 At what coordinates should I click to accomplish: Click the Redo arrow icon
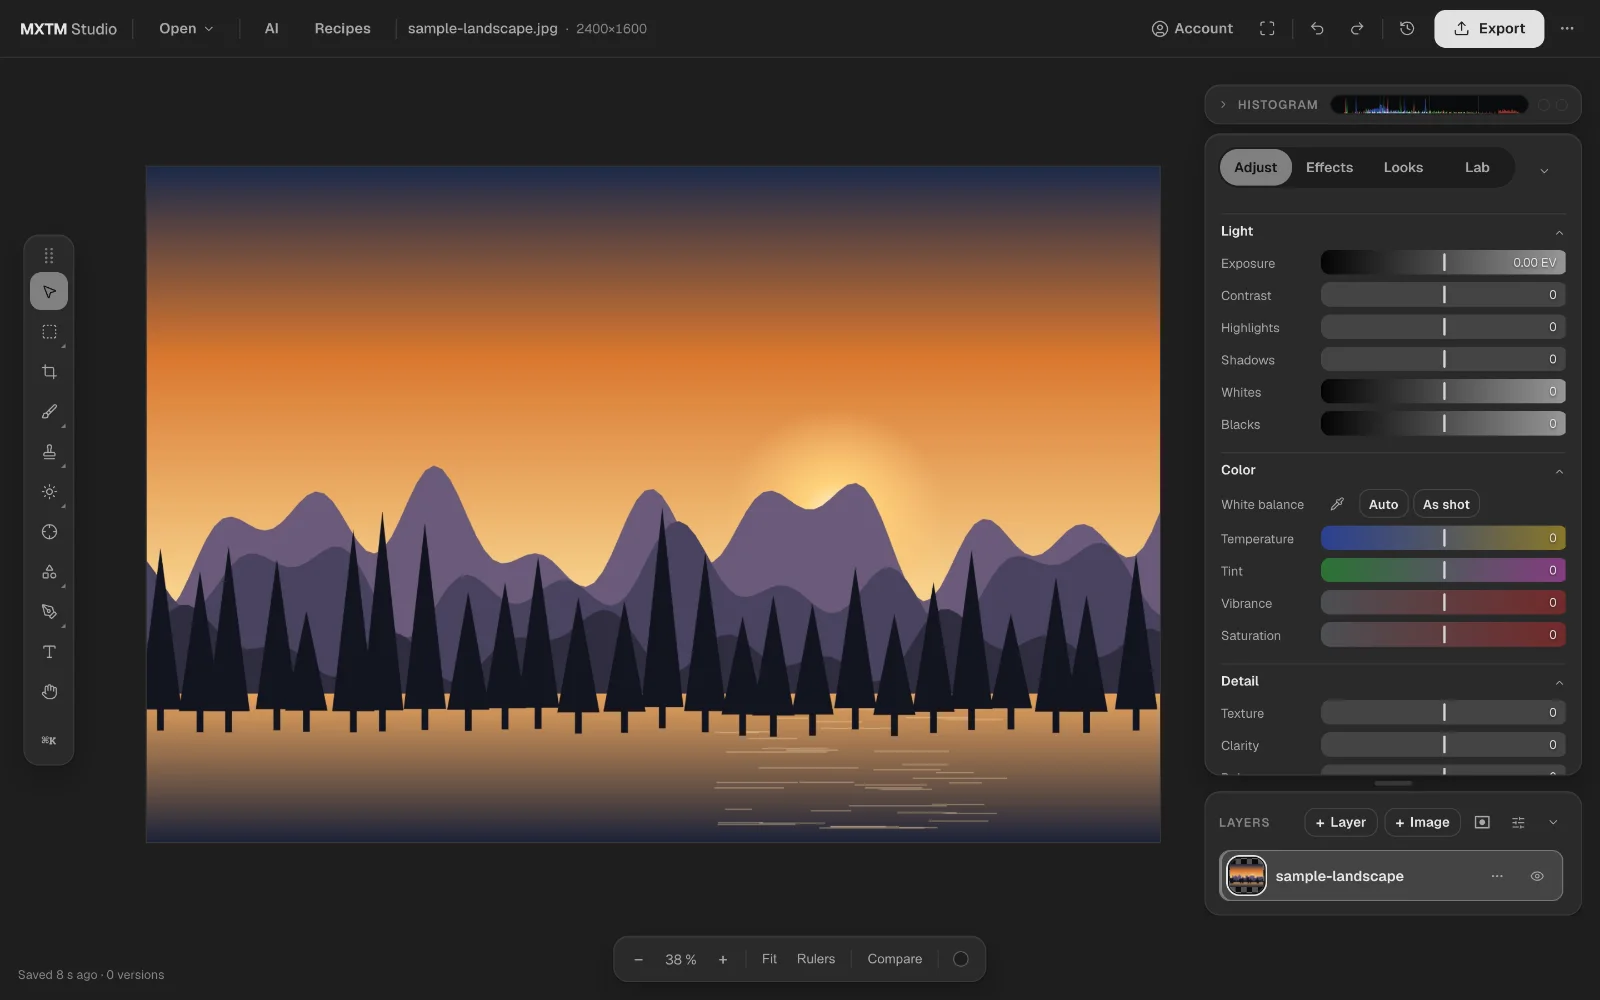click(x=1357, y=28)
